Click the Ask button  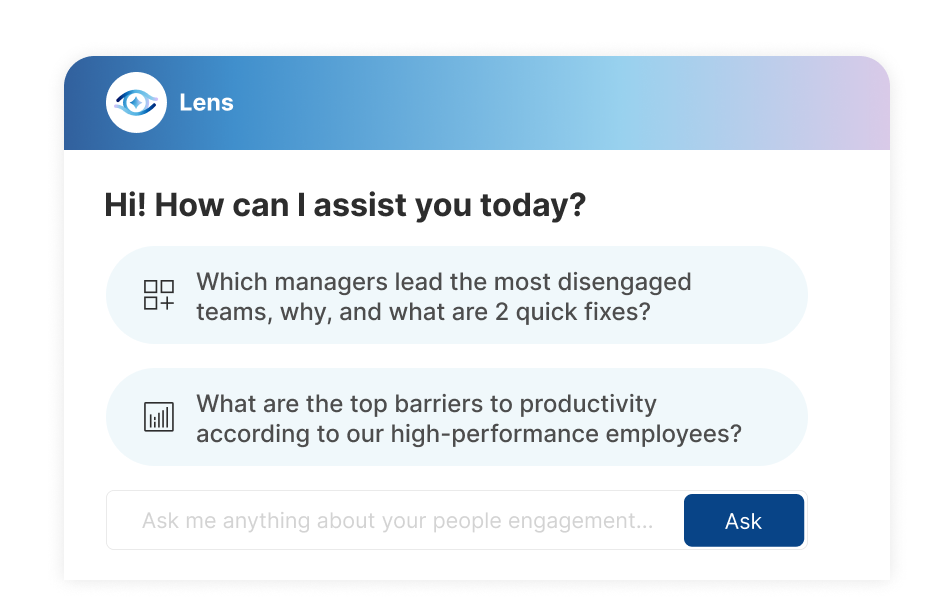pos(744,520)
